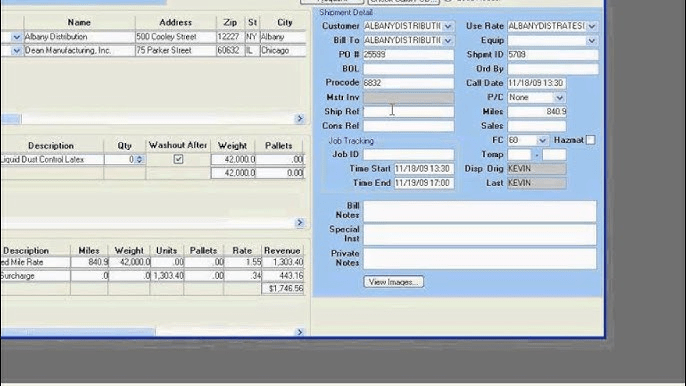Click the Name column header

click(x=79, y=22)
